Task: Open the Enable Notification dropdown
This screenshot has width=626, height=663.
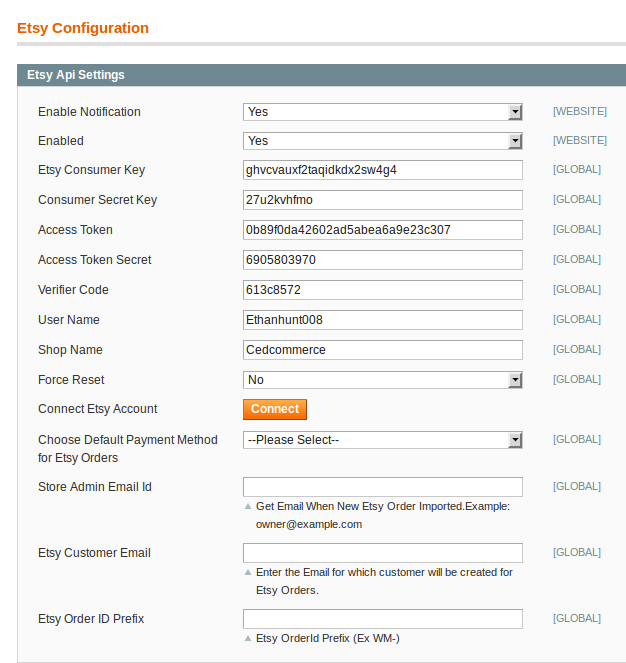Action: tap(383, 112)
